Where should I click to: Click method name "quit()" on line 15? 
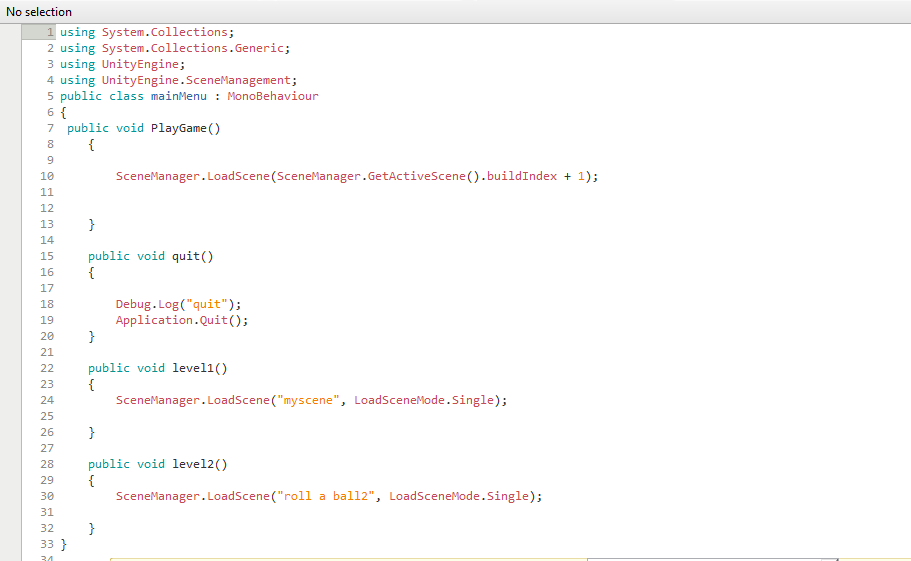(193, 256)
